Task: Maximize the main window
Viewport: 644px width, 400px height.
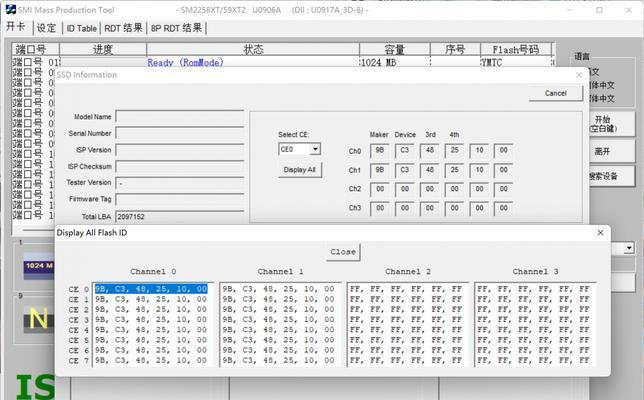Action: tap(599, 10)
